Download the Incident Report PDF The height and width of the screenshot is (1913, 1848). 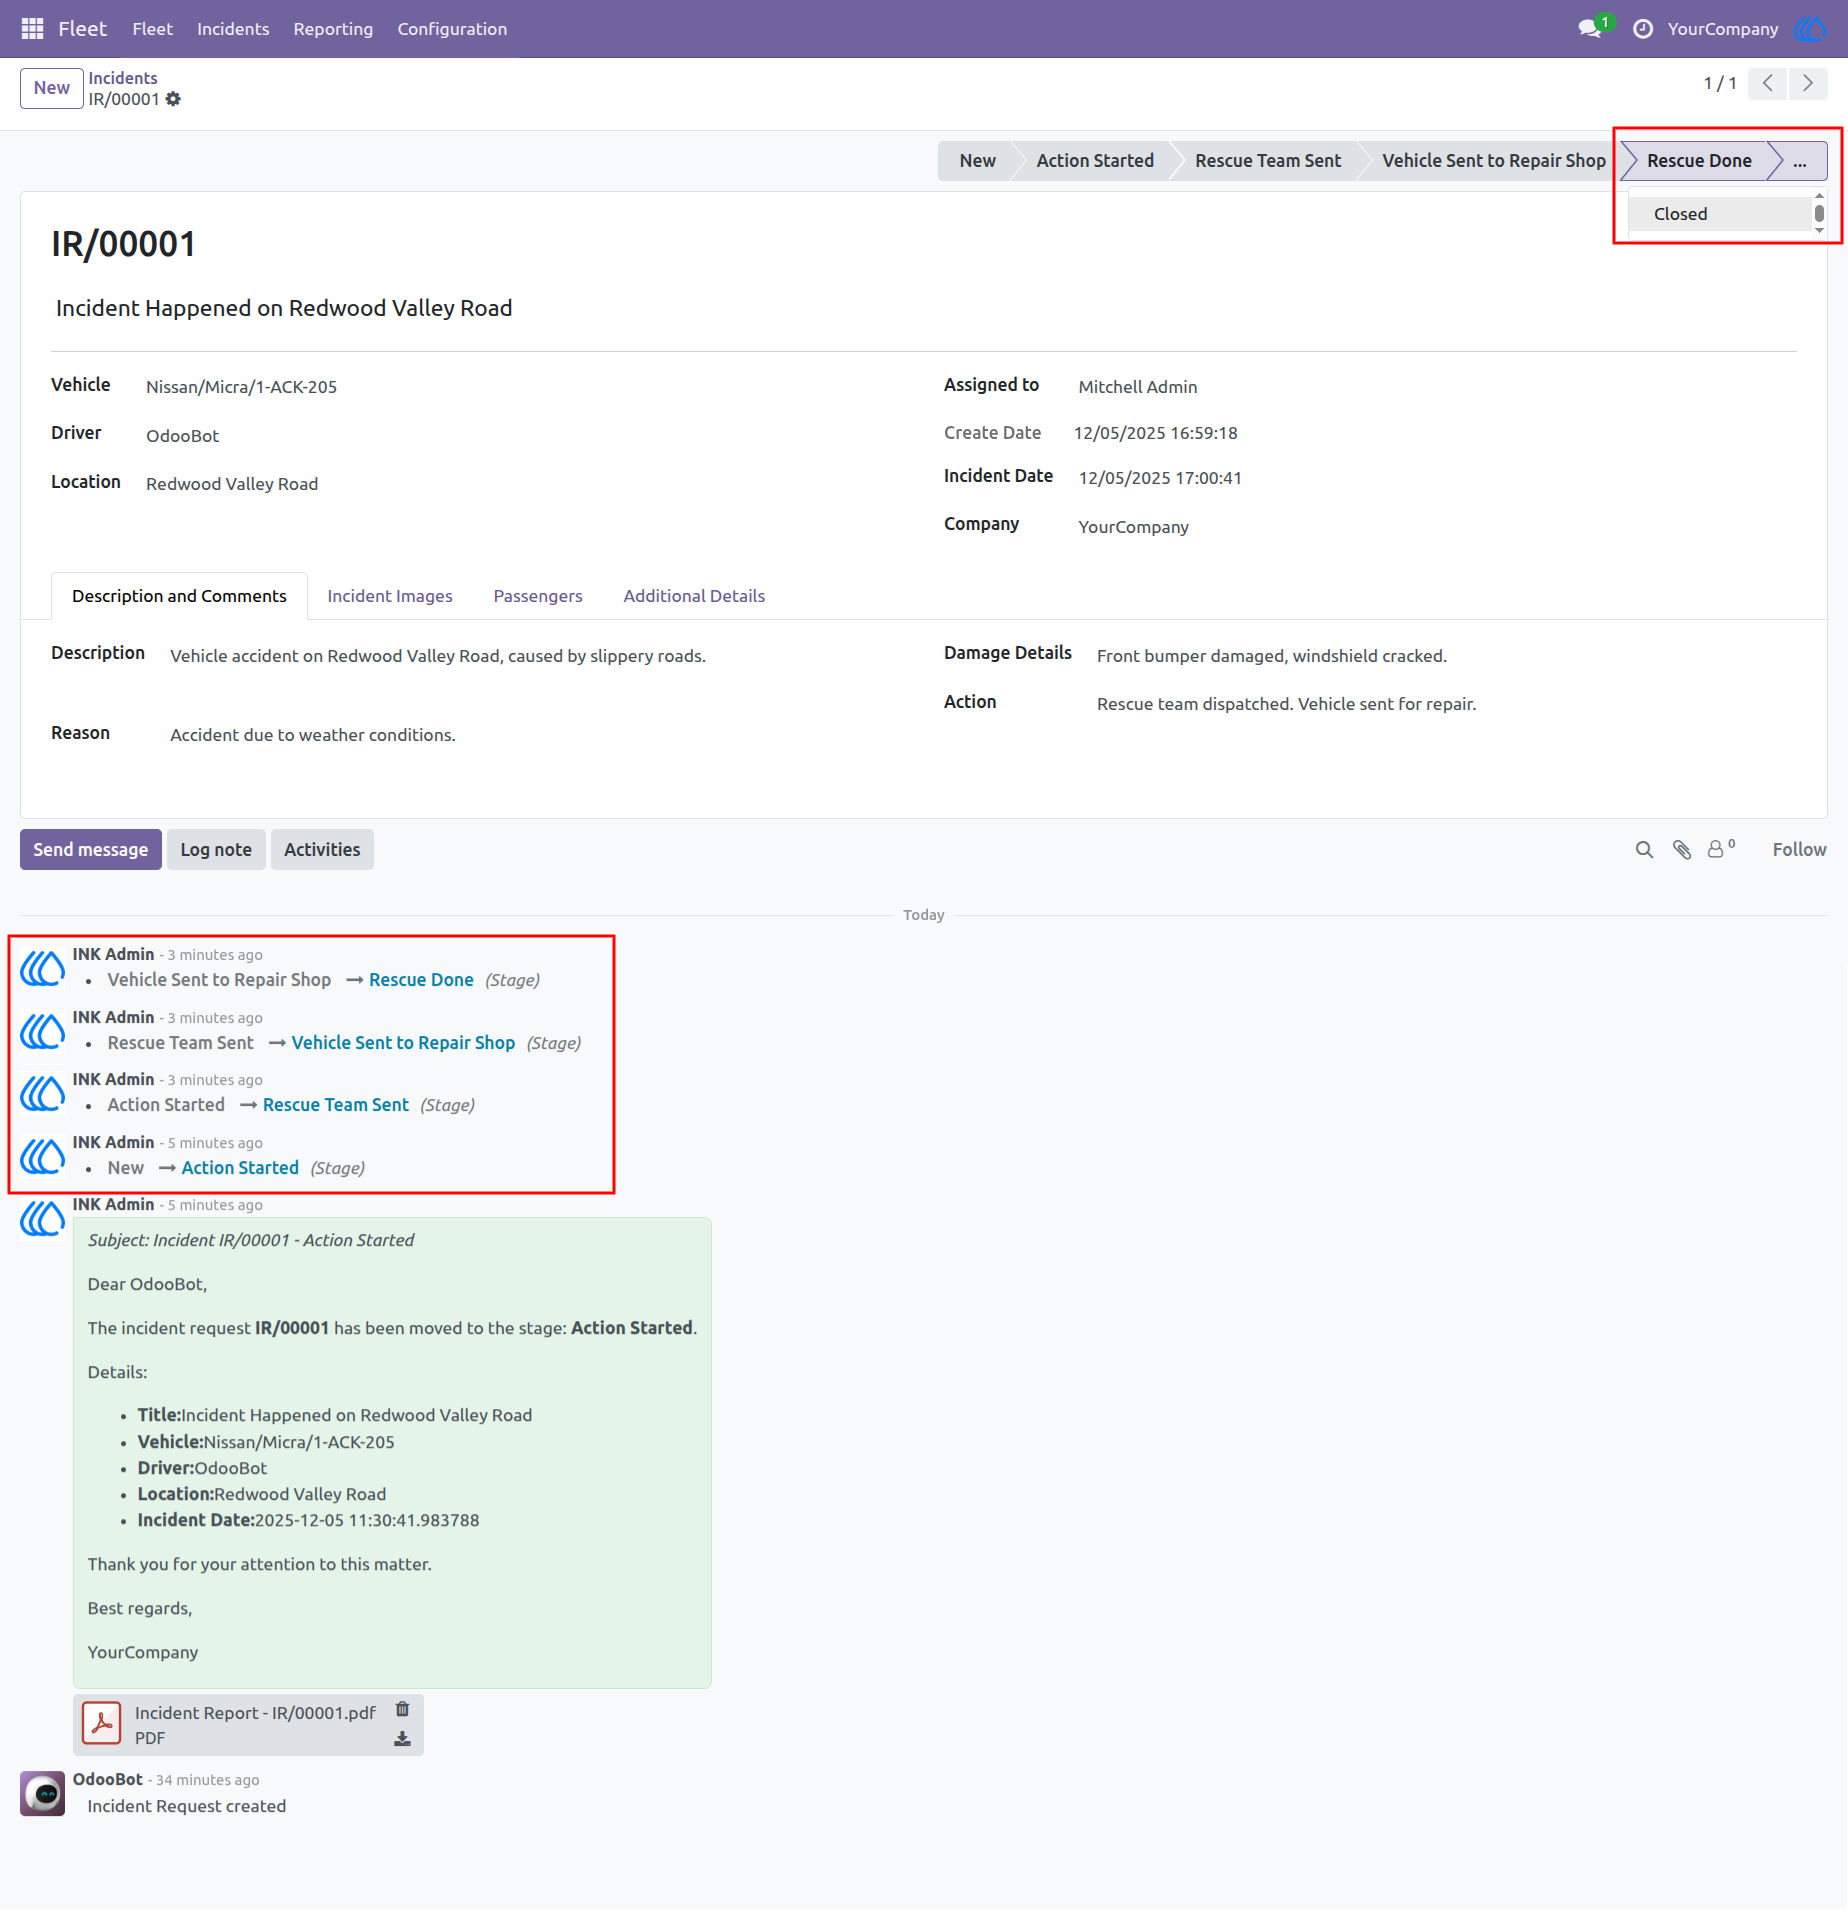pos(402,1739)
